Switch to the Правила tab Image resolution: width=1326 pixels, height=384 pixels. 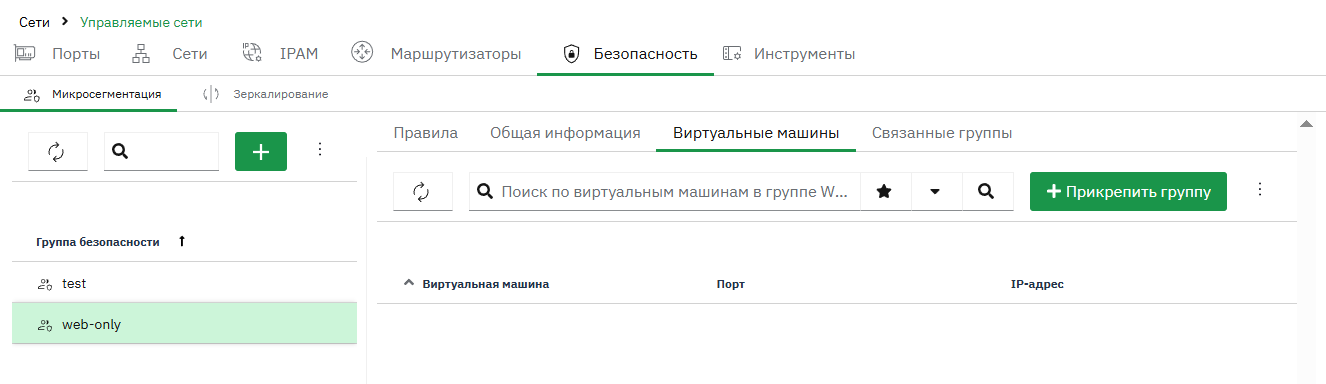[426, 133]
